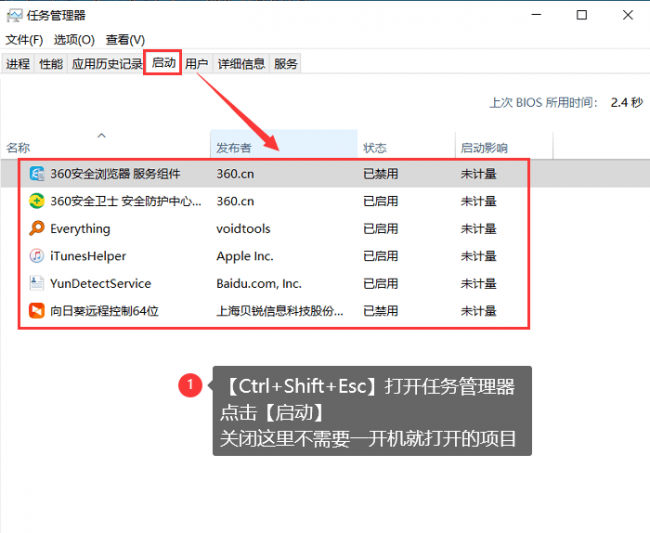Click publisher voidtools
650x533 pixels.
[243, 228]
